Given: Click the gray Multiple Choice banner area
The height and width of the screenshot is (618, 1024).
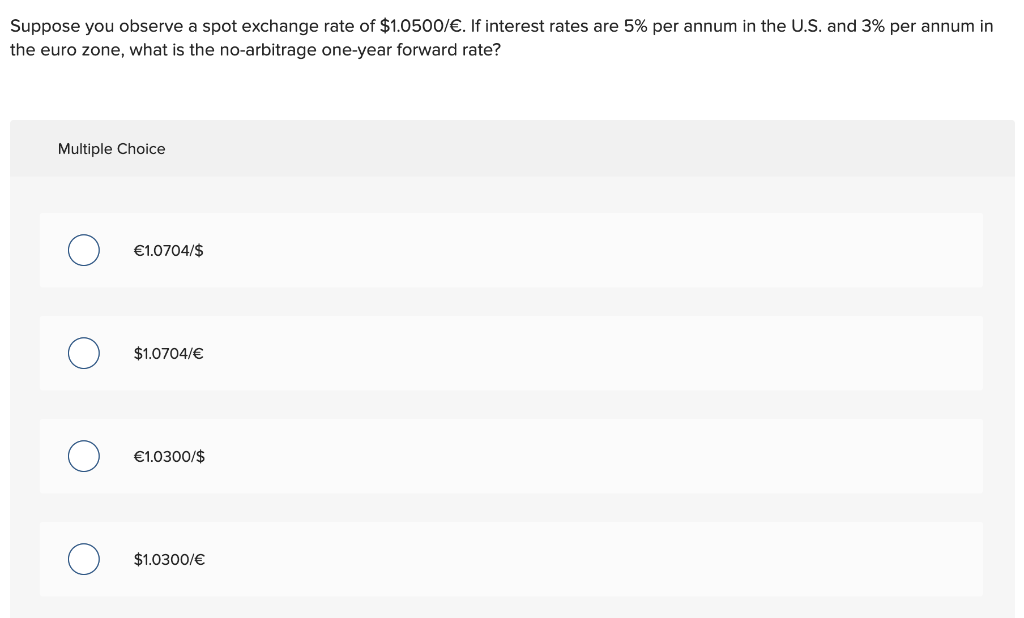Looking at the screenshot, I should coord(512,148).
